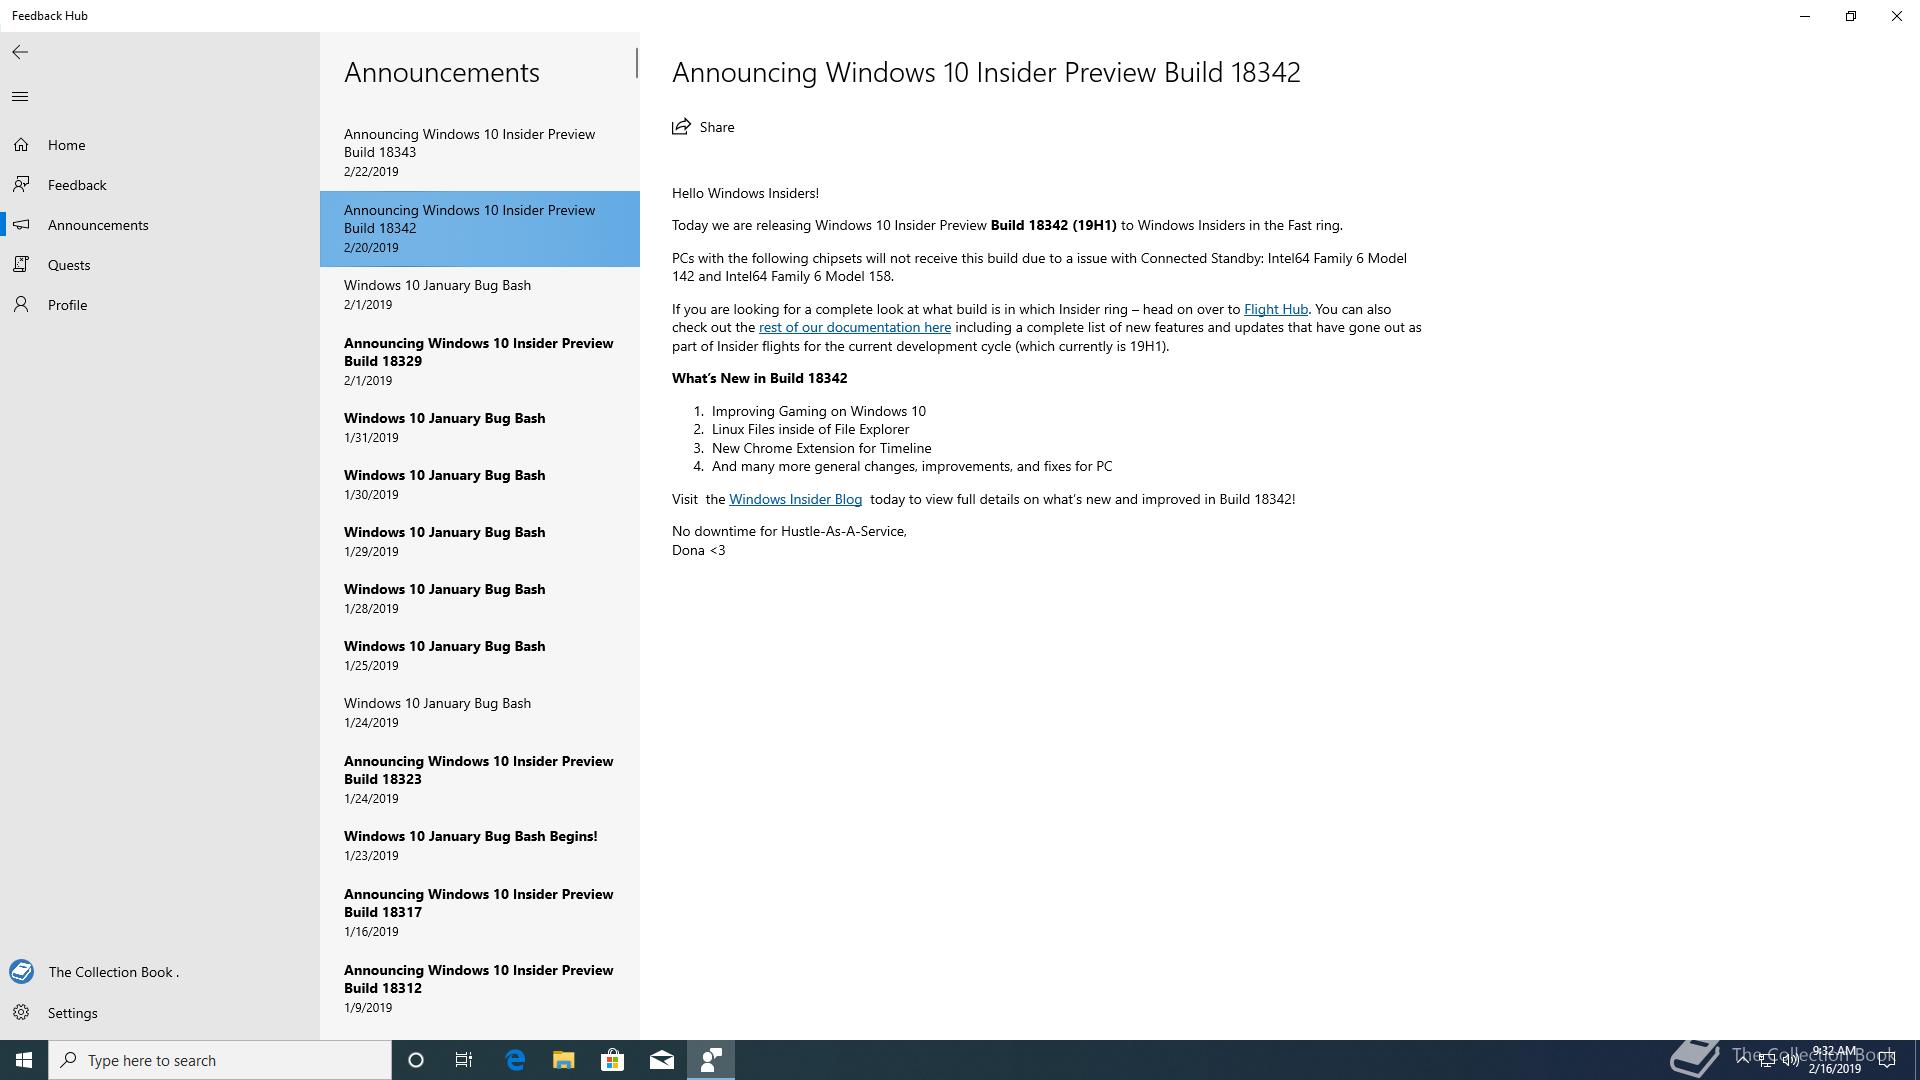The height and width of the screenshot is (1080, 1920).
Task: Click The Collection Book account name
Action: (114, 972)
